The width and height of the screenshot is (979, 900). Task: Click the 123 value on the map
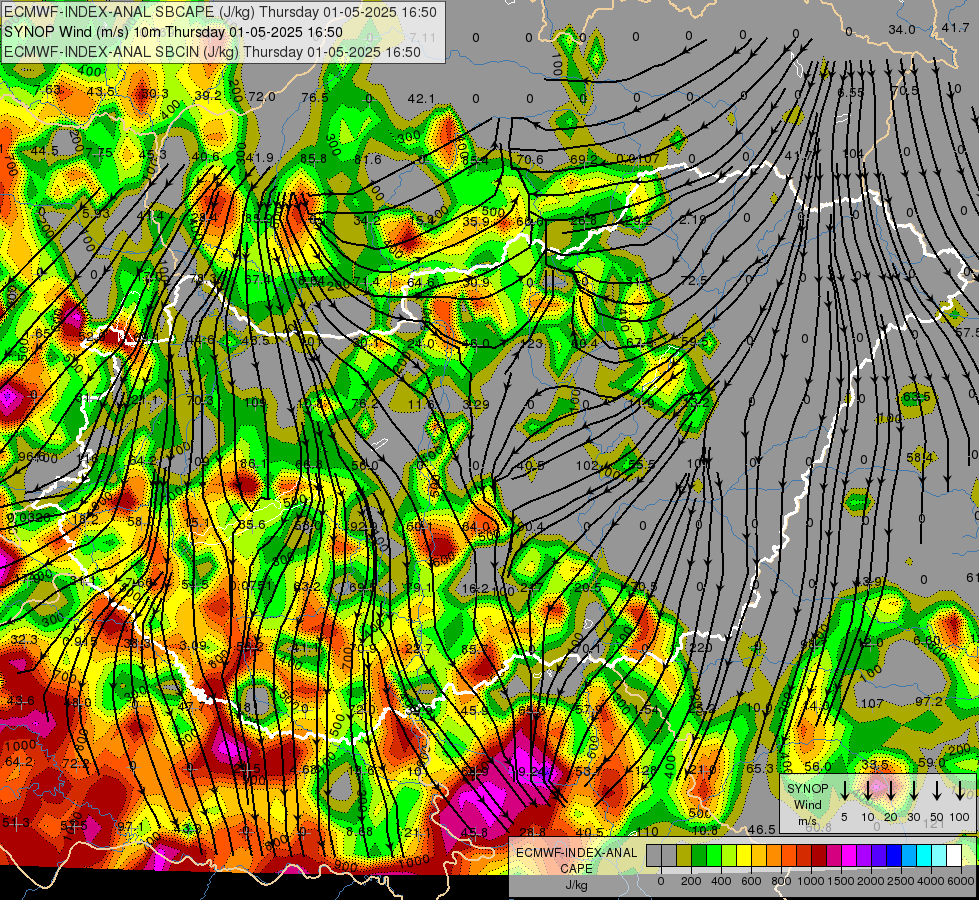pyautogui.click(x=531, y=344)
